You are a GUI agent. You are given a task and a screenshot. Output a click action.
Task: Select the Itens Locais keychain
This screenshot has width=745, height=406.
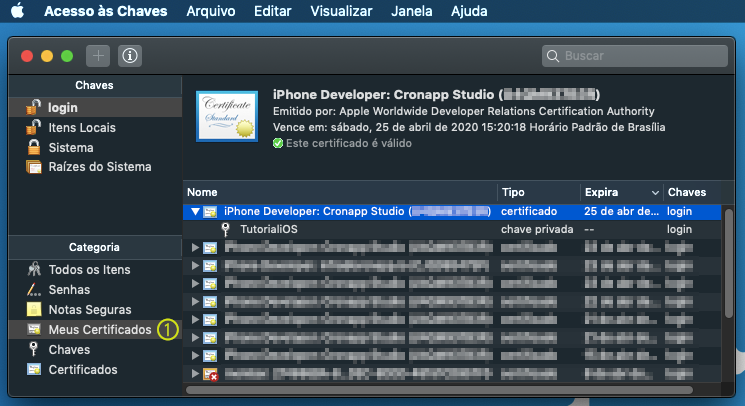[x=95, y=128]
